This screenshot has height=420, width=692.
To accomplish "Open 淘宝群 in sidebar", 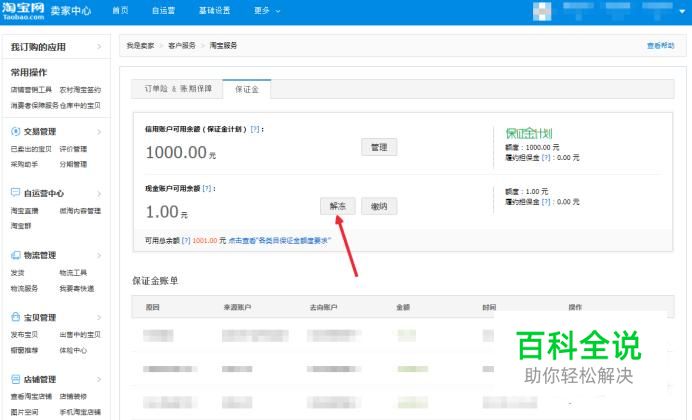I will coord(21,225).
